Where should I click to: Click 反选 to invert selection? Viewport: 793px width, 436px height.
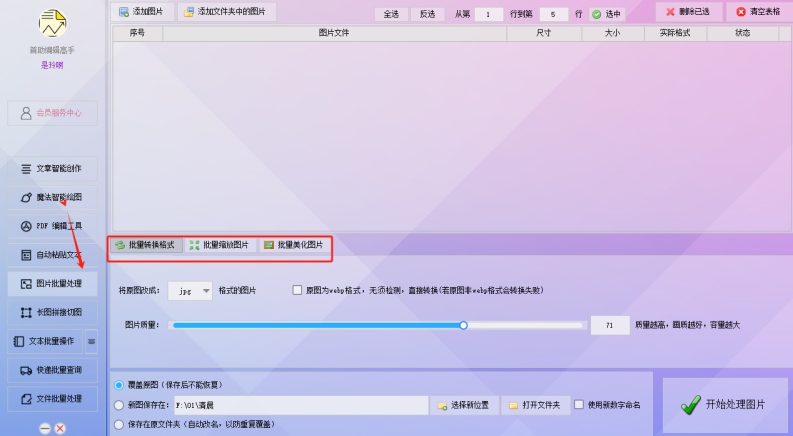[428, 14]
